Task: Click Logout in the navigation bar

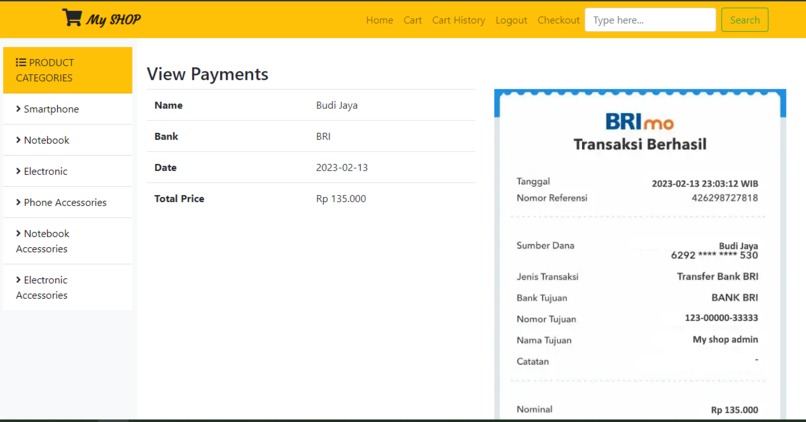Action: click(x=511, y=20)
